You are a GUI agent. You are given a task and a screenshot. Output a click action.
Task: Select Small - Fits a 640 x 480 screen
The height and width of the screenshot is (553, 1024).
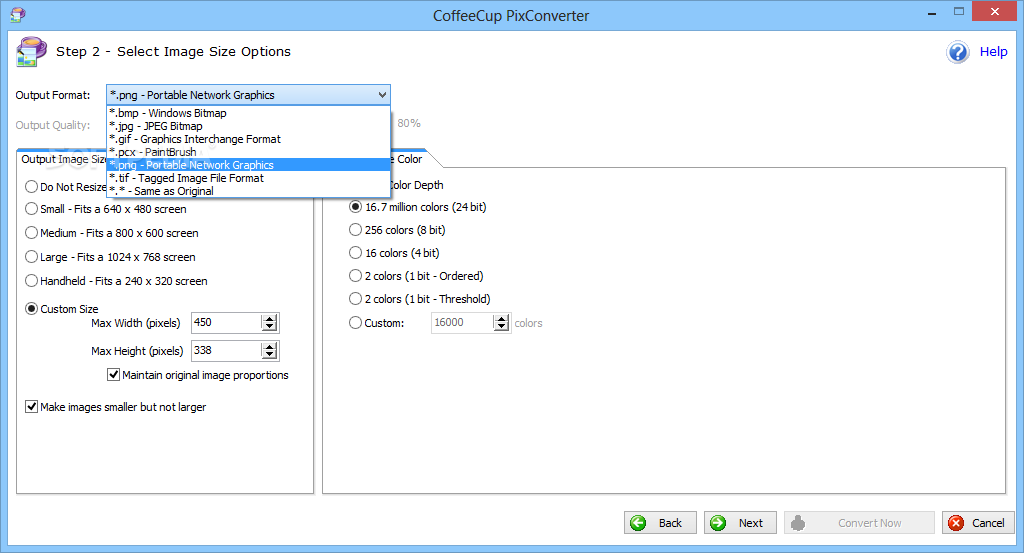click(x=31, y=209)
